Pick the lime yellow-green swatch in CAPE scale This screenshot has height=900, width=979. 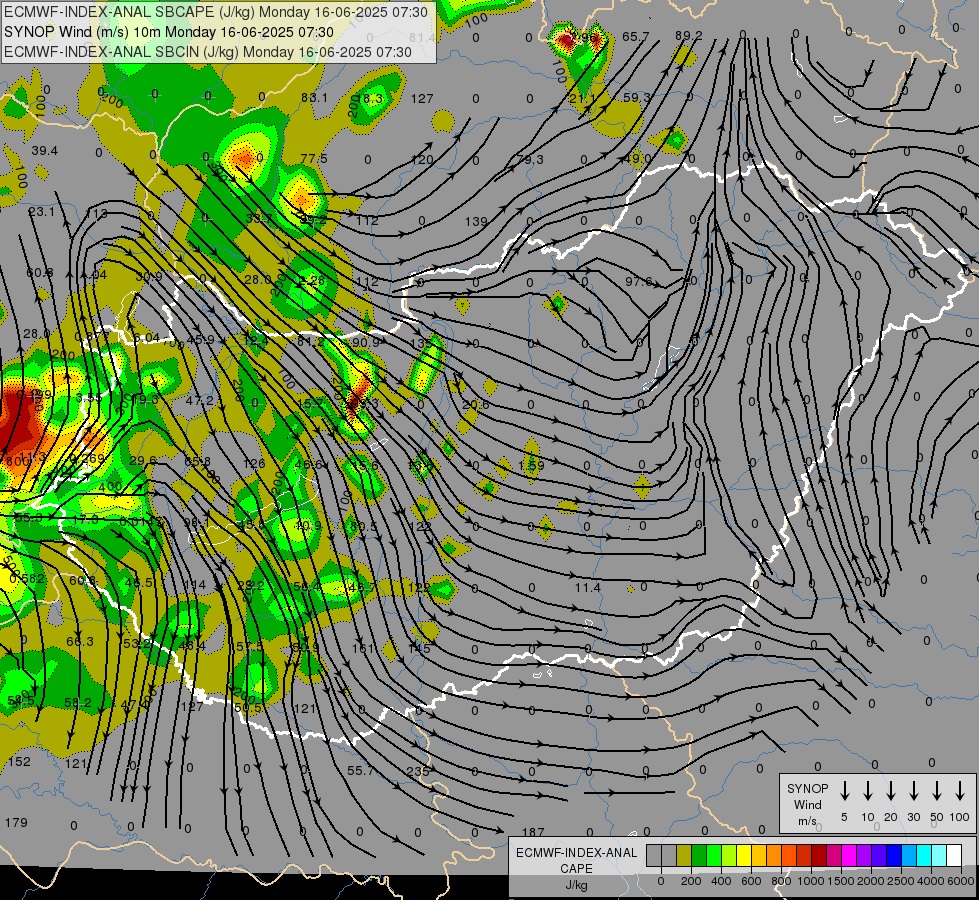click(729, 855)
